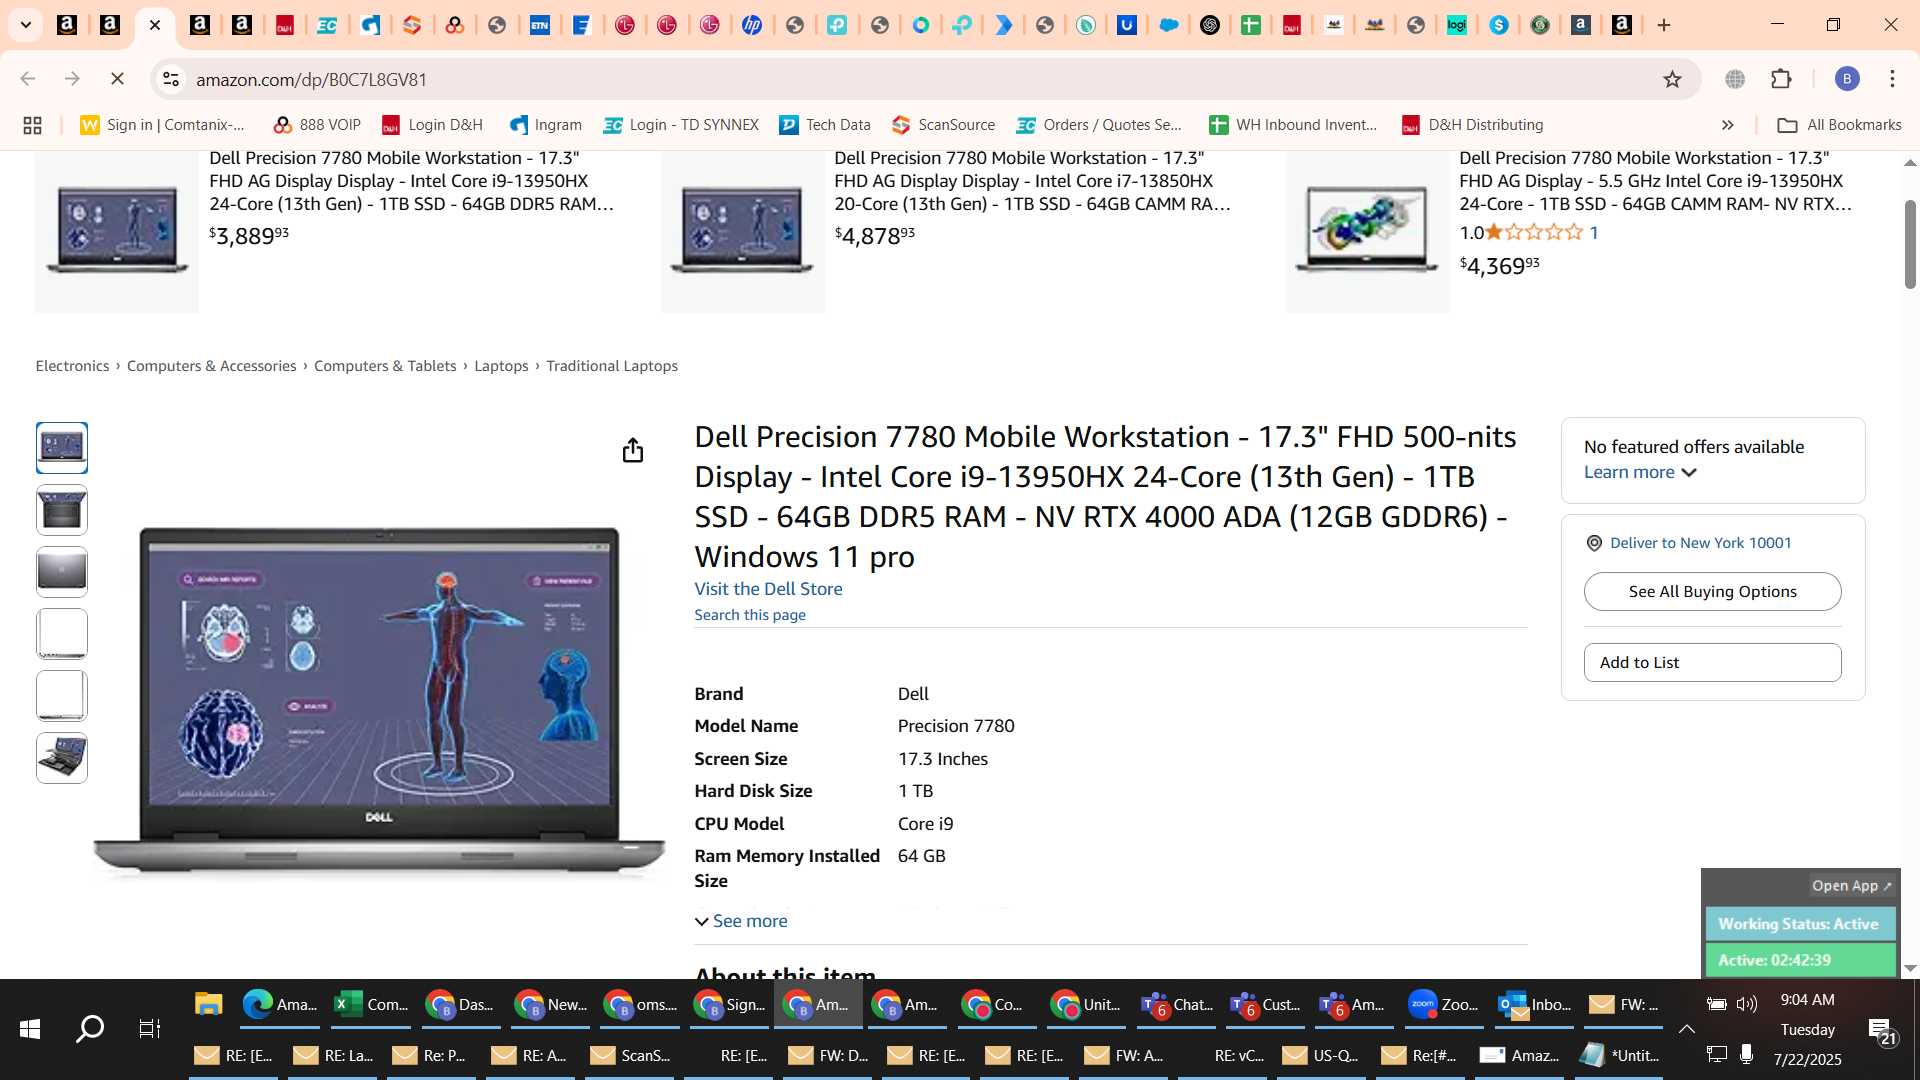Click the address bar URL field
Screen dimensions: 1920x1080
coord(900,79)
